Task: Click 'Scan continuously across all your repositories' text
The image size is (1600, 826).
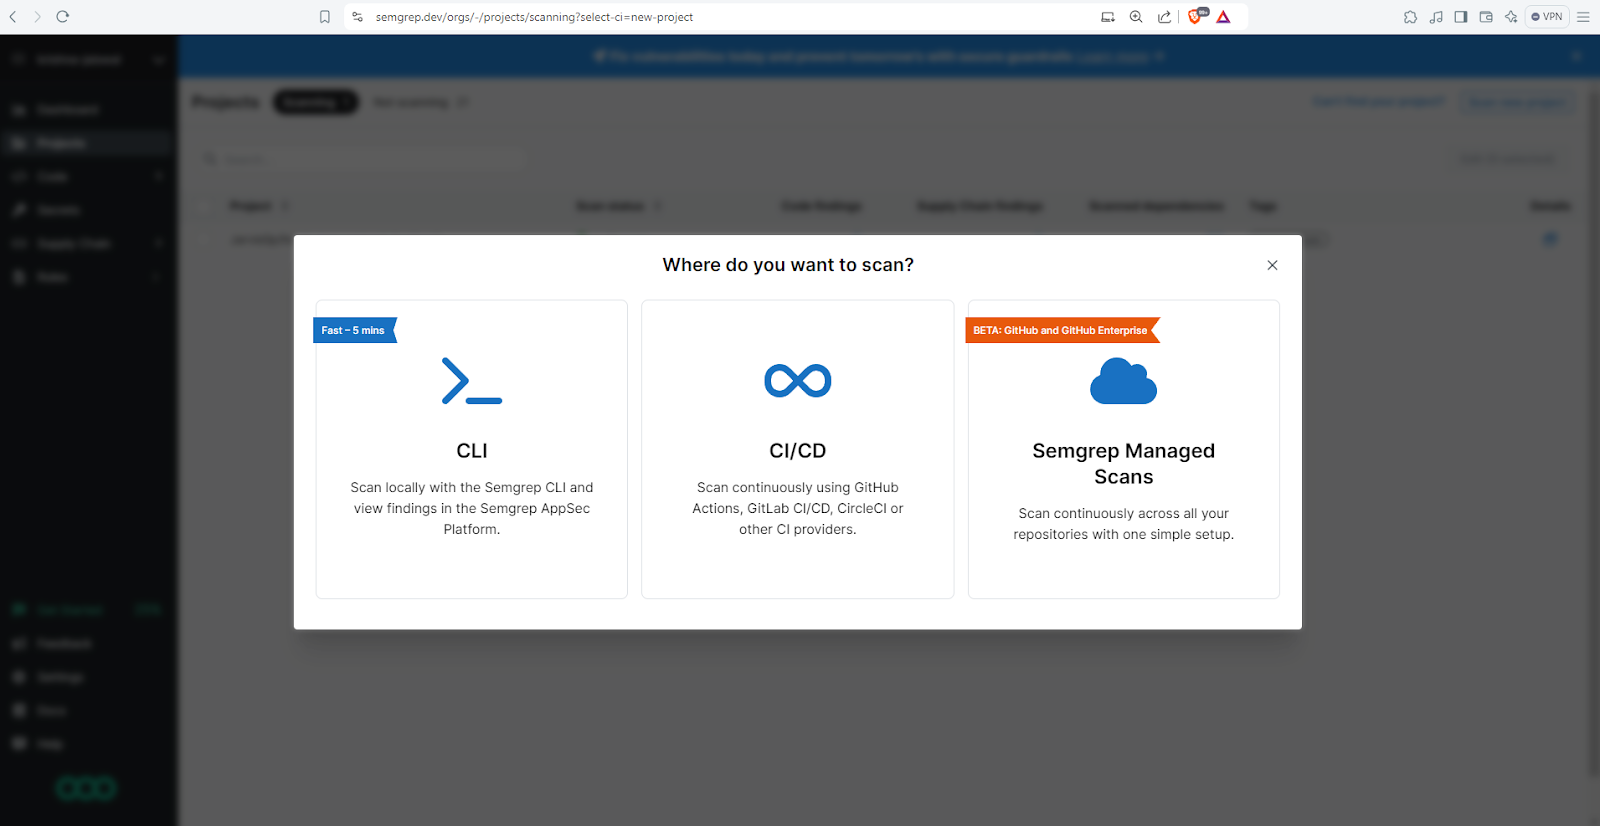Action: 1124,524
